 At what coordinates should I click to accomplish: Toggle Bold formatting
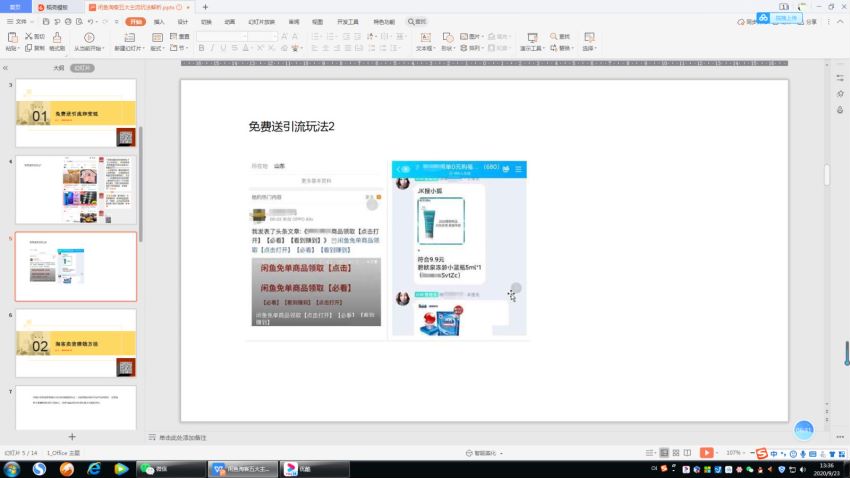coord(201,48)
